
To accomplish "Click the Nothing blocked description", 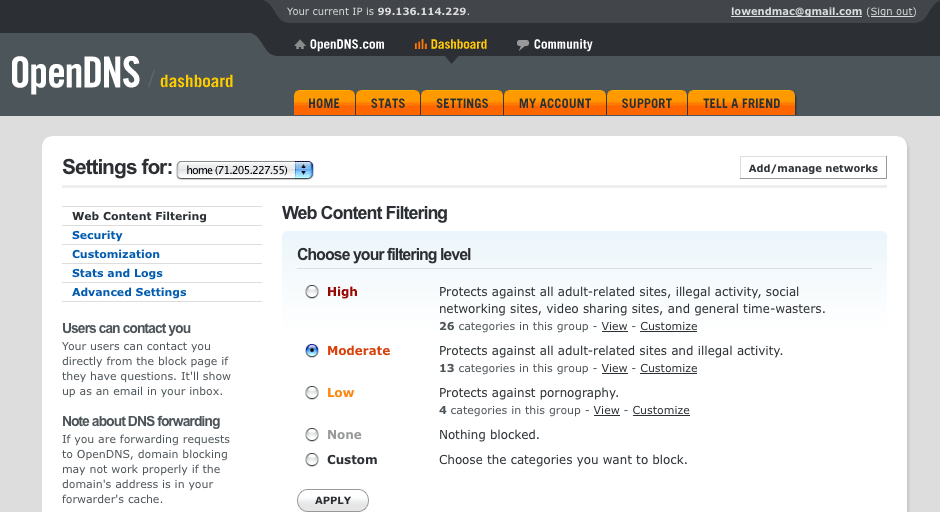I will pos(489,435).
